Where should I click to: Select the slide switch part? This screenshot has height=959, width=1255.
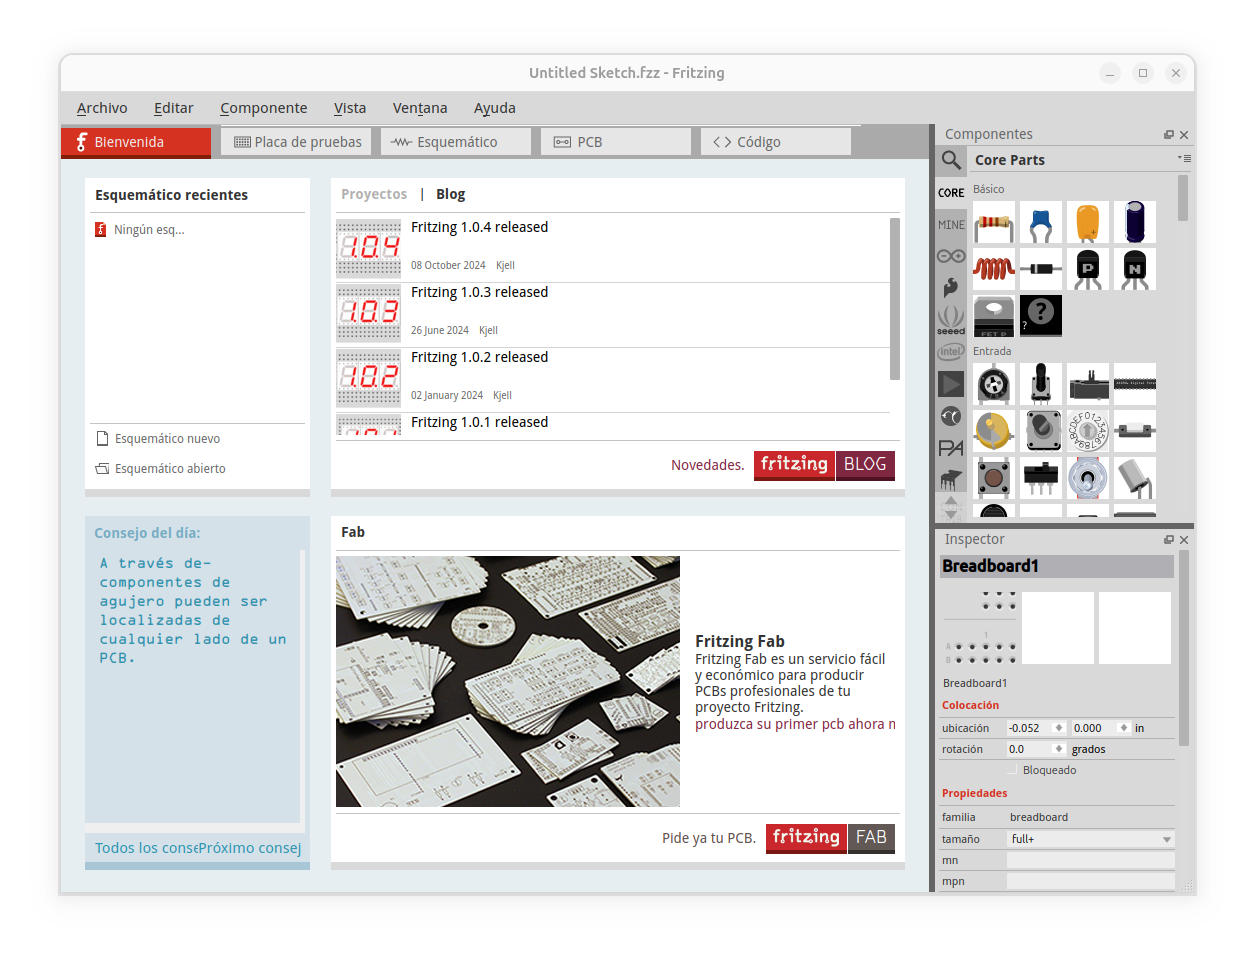click(1041, 478)
